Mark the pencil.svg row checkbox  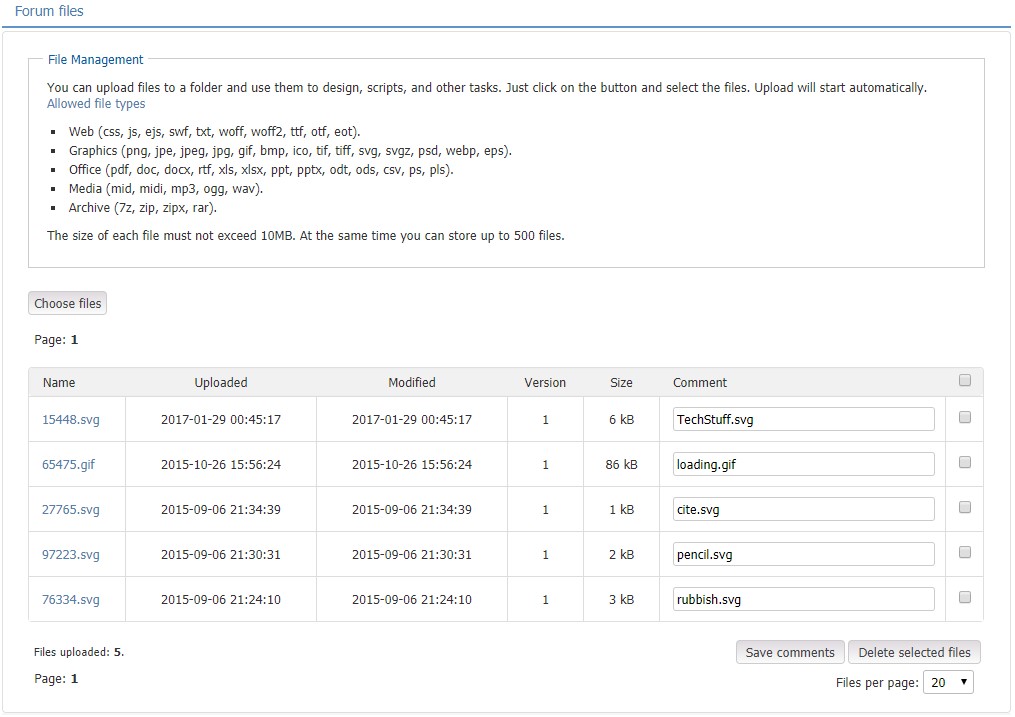[964, 552]
